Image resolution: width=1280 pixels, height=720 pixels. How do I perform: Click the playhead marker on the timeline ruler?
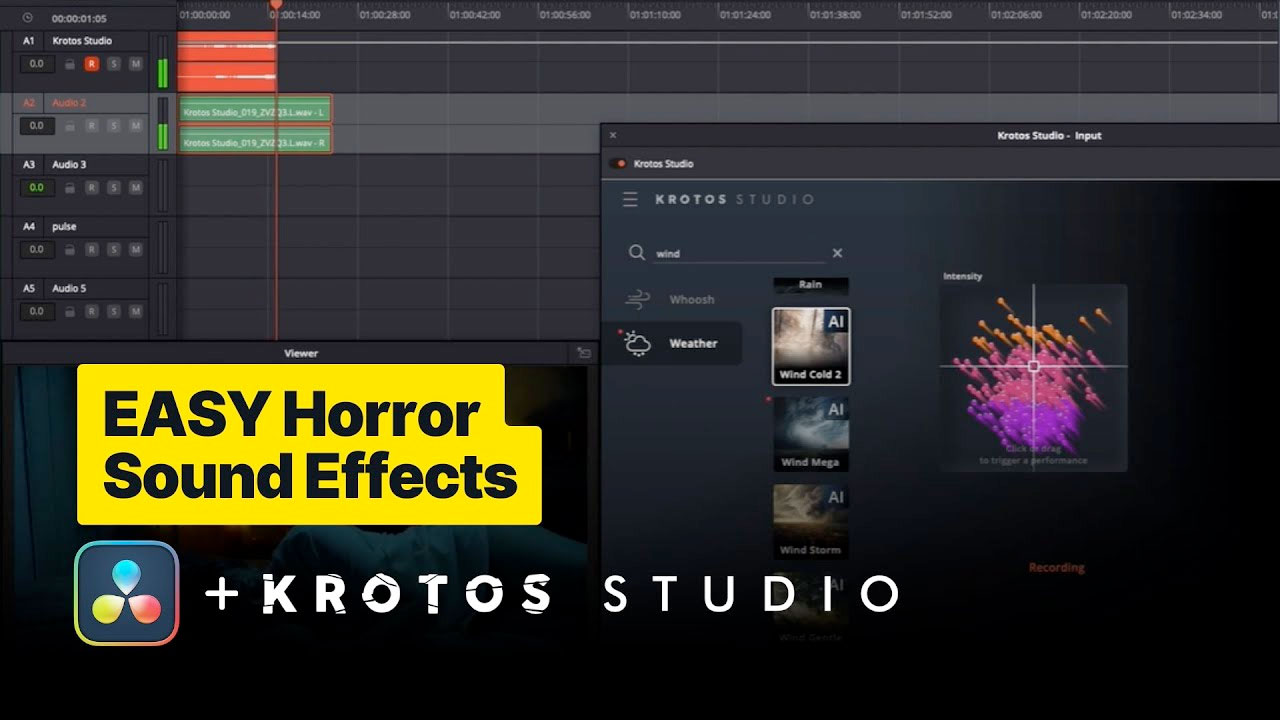click(276, 6)
